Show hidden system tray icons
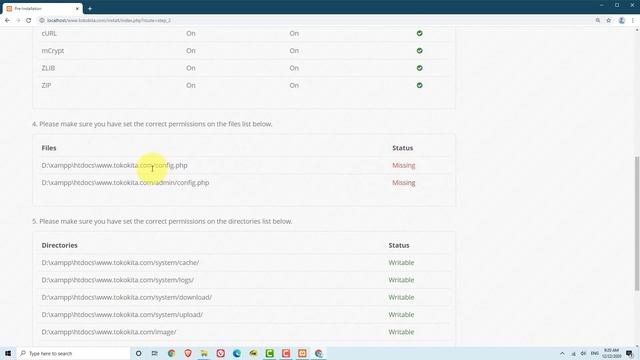The height and width of the screenshot is (360, 640). [562, 353]
